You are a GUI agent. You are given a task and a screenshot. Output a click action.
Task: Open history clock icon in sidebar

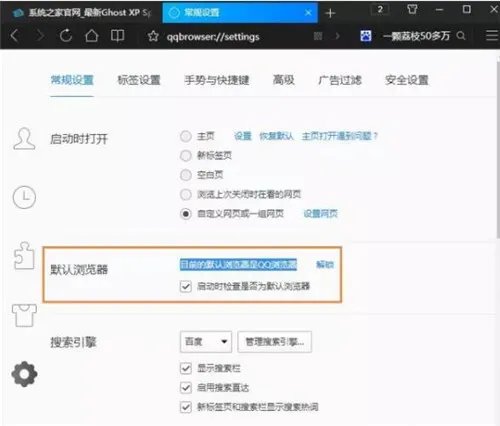tap(24, 197)
